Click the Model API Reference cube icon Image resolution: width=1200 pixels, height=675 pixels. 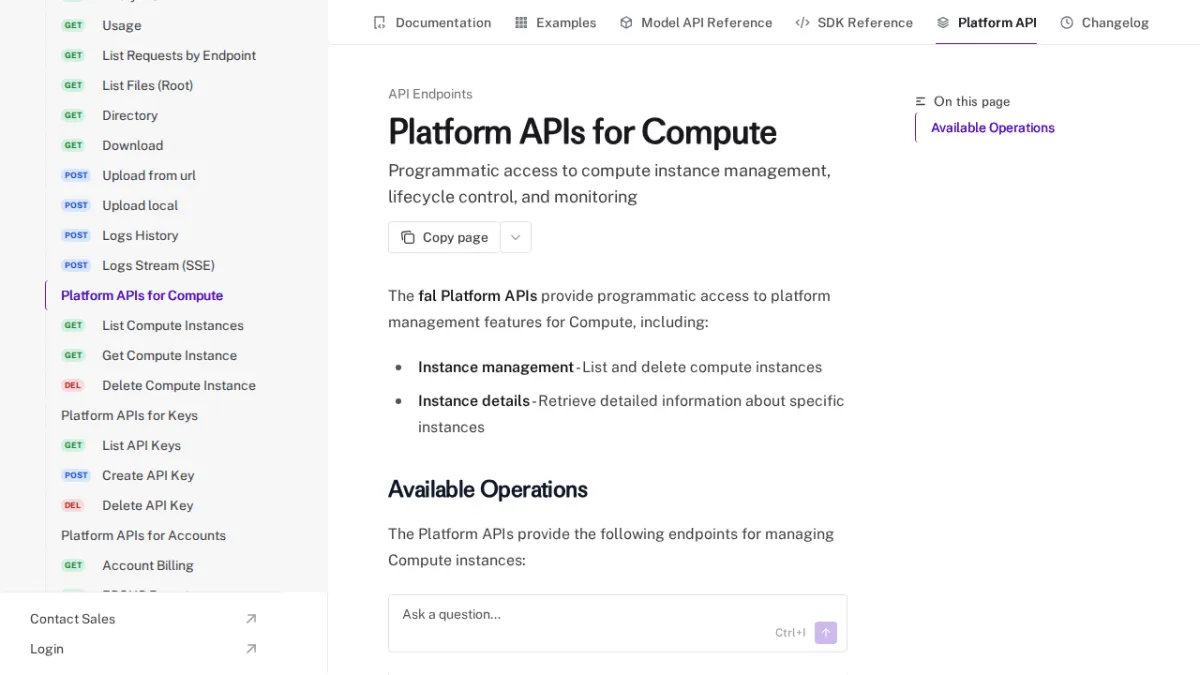(626, 22)
